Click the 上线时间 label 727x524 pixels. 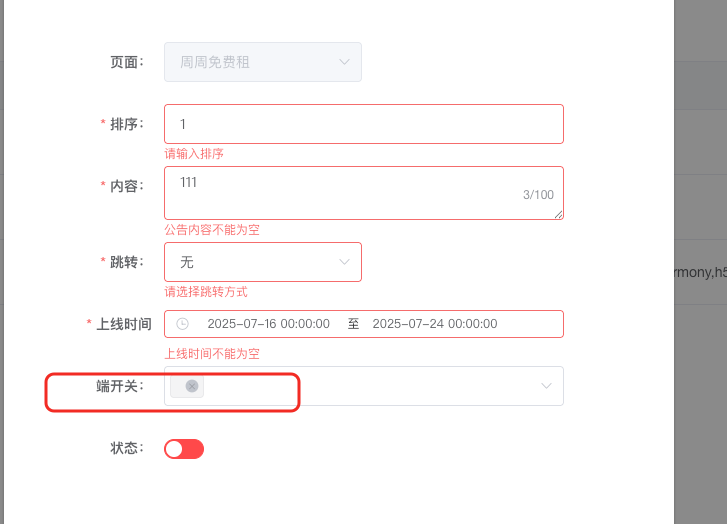(124, 324)
